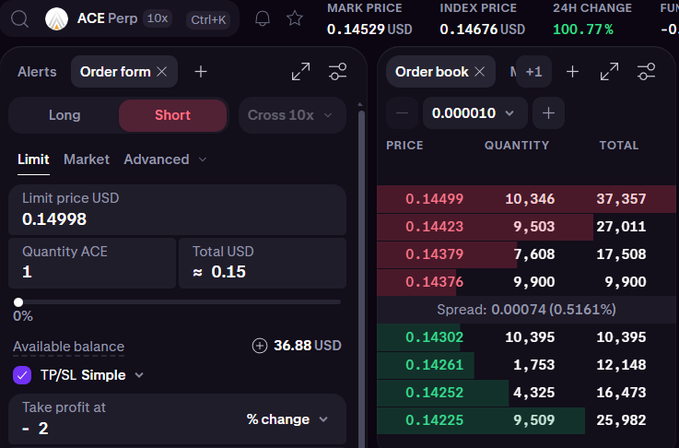Open Order book panel settings sliders icon

point(646,71)
